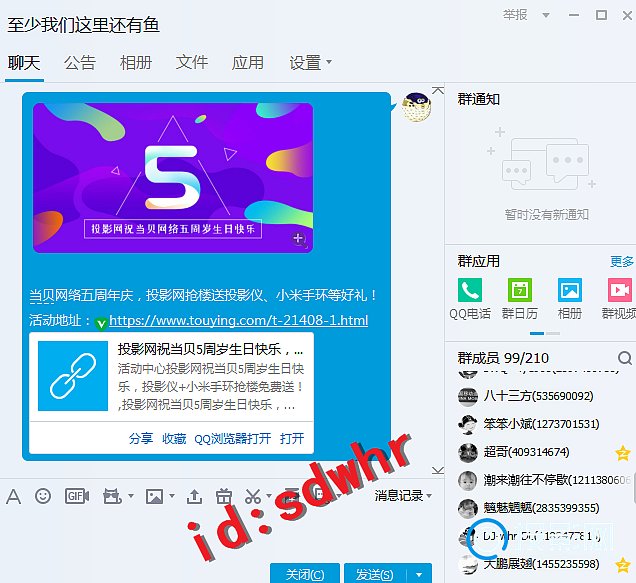Image resolution: width=636 pixels, height=583 pixels.
Task: Expand the 设置 tab dropdown arrow
Action: [x=329, y=62]
